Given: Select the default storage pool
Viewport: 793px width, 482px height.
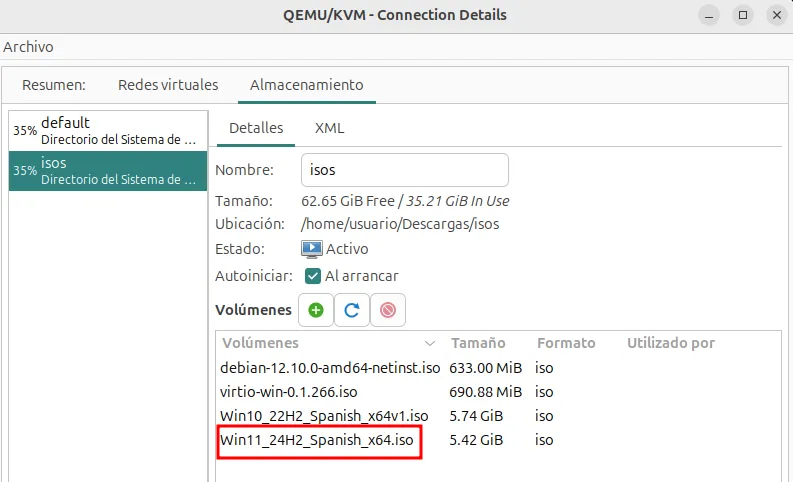Looking at the screenshot, I should 108,130.
